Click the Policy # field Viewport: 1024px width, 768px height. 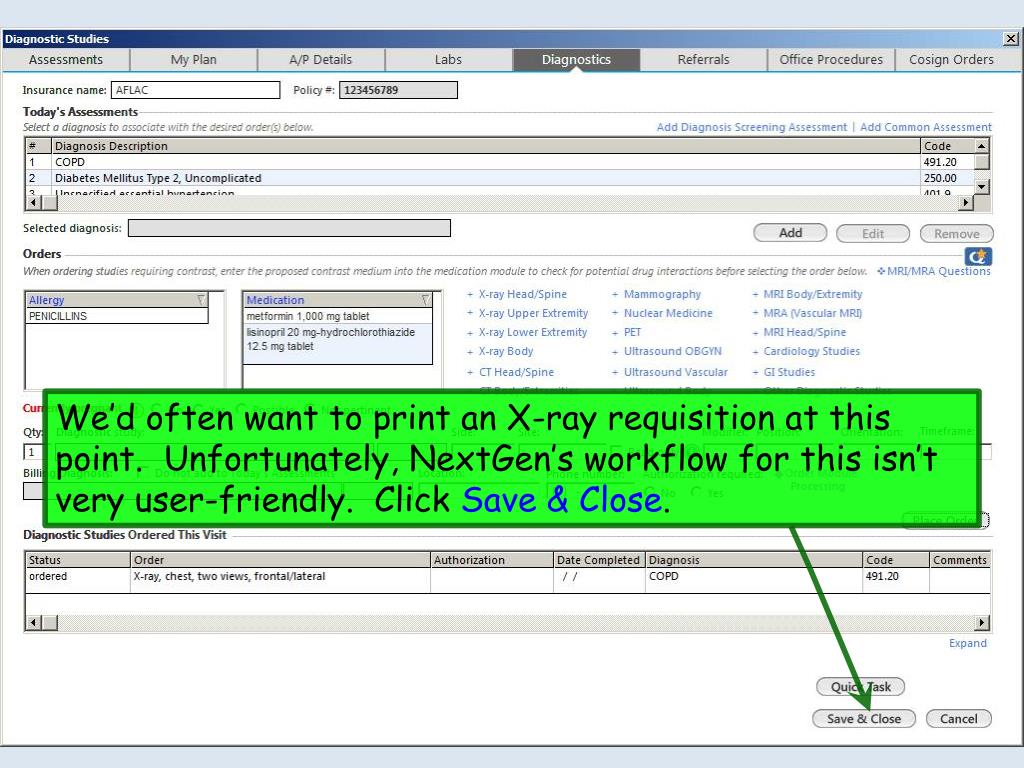click(x=398, y=90)
